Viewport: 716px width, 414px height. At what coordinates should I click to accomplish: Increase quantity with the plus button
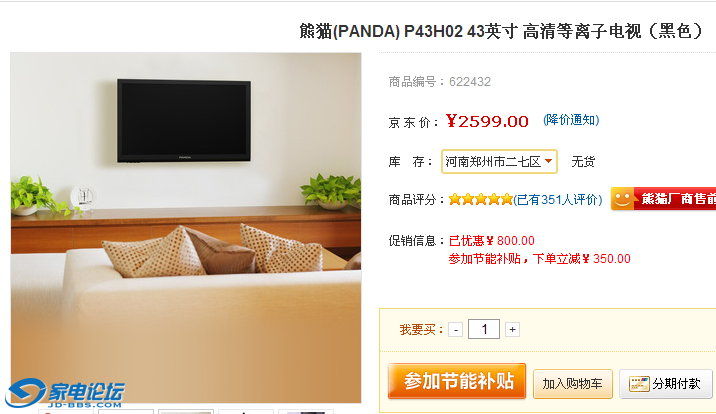tap(512, 330)
